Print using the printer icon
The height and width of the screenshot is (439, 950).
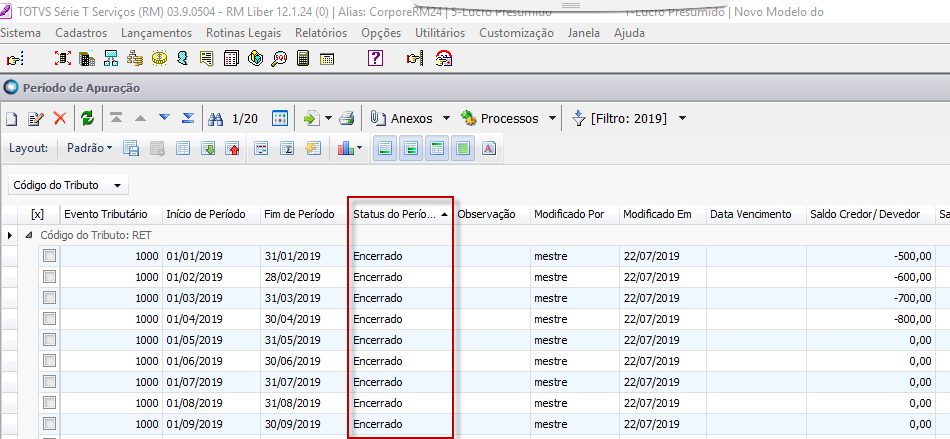pos(347,119)
